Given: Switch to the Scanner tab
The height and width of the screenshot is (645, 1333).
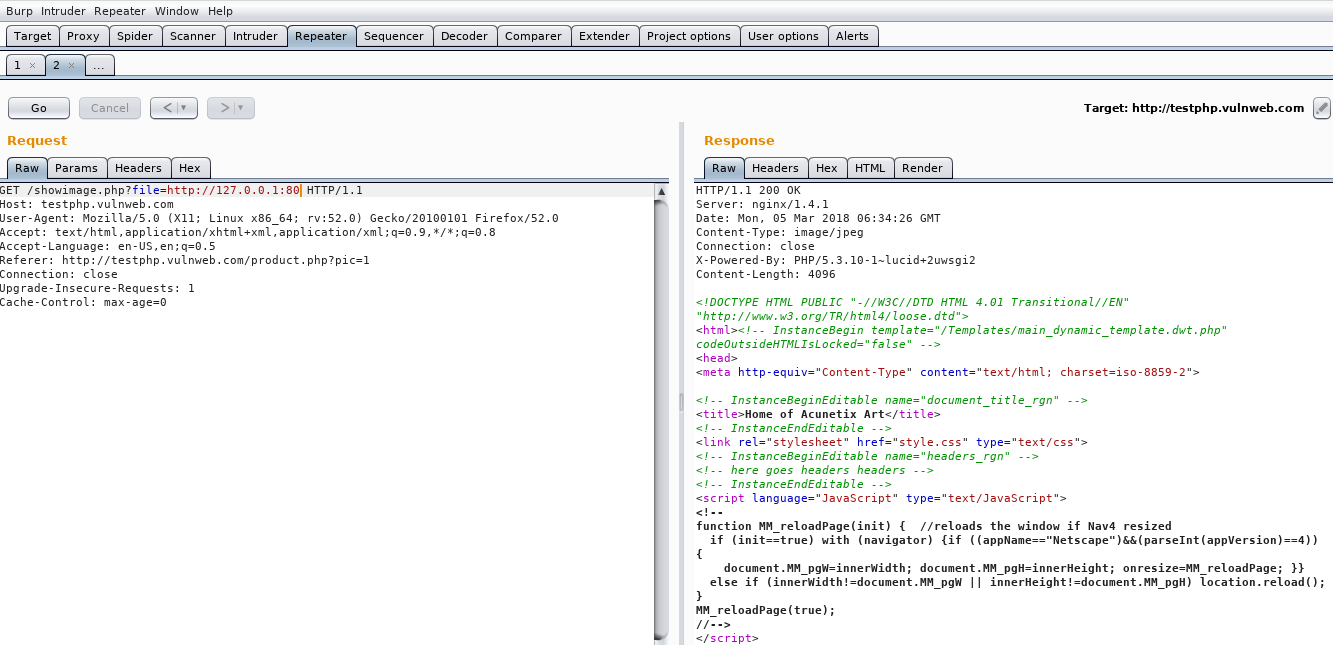Looking at the screenshot, I should point(193,36).
